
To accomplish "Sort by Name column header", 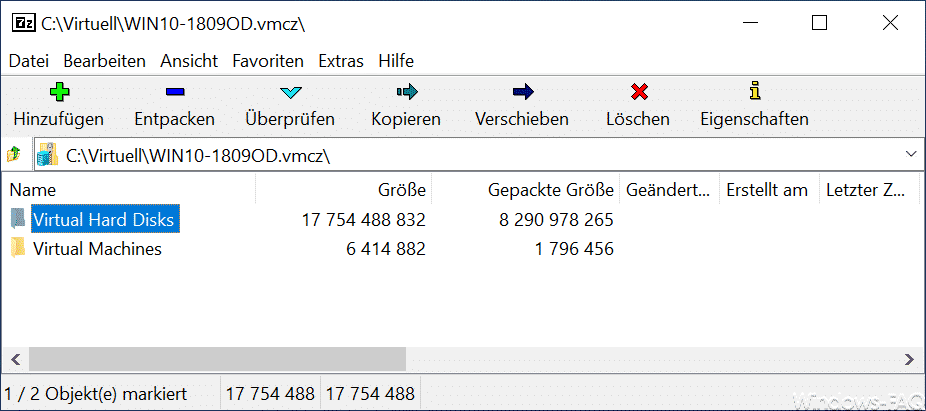I will pos(129,190).
